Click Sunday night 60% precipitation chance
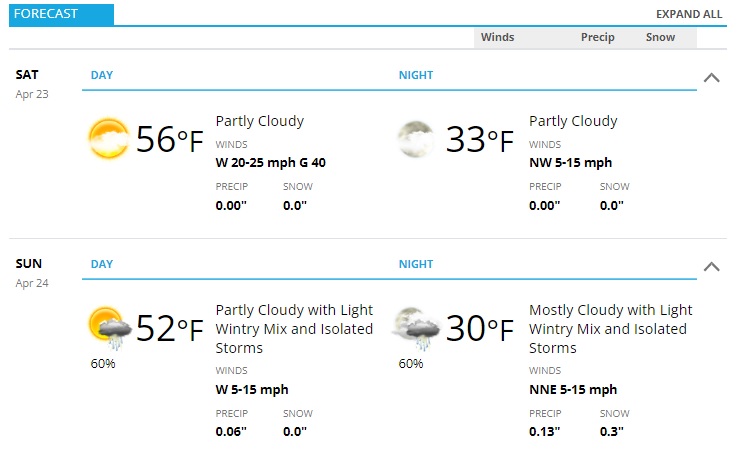 [x=411, y=364]
